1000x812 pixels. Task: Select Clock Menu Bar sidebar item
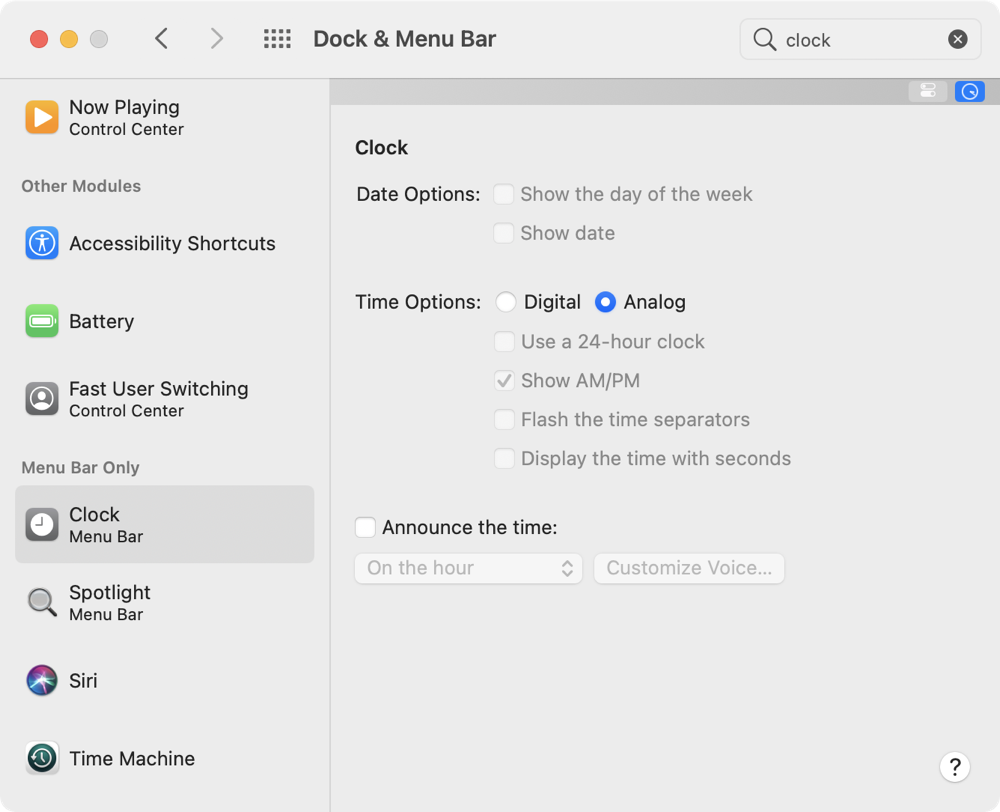(164, 524)
